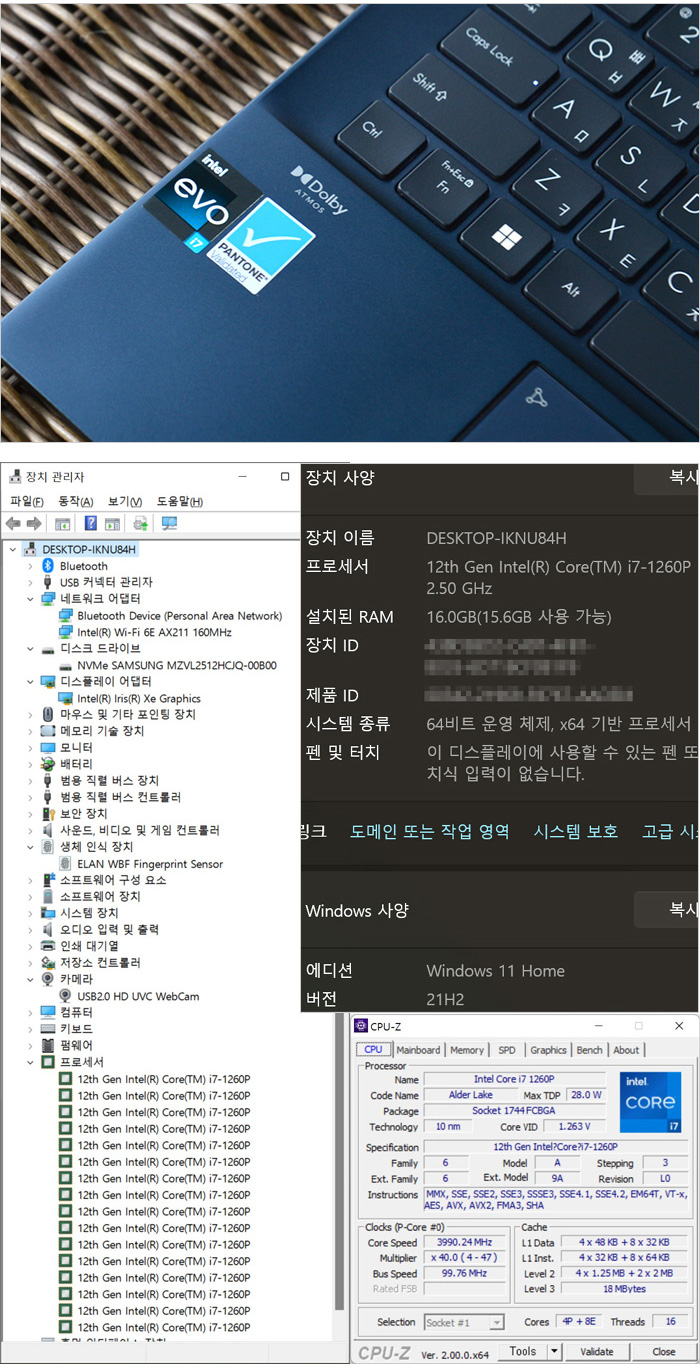This screenshot has height=1369, width=700.
Task: Click the Device Manager title bar icon
Action: (14, 477)
